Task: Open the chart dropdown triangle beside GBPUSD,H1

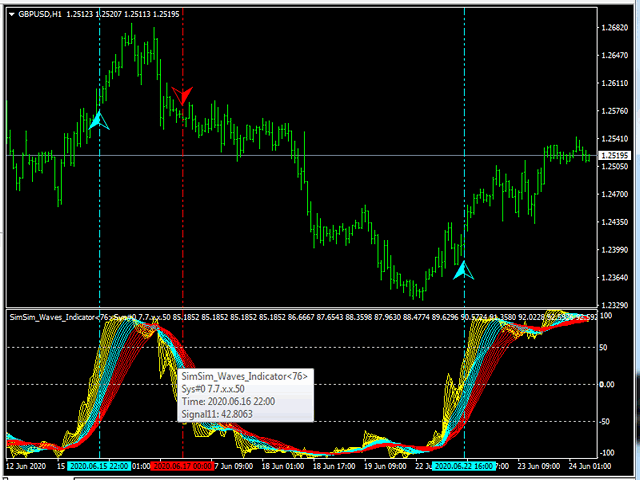Action: pos(11,14)
